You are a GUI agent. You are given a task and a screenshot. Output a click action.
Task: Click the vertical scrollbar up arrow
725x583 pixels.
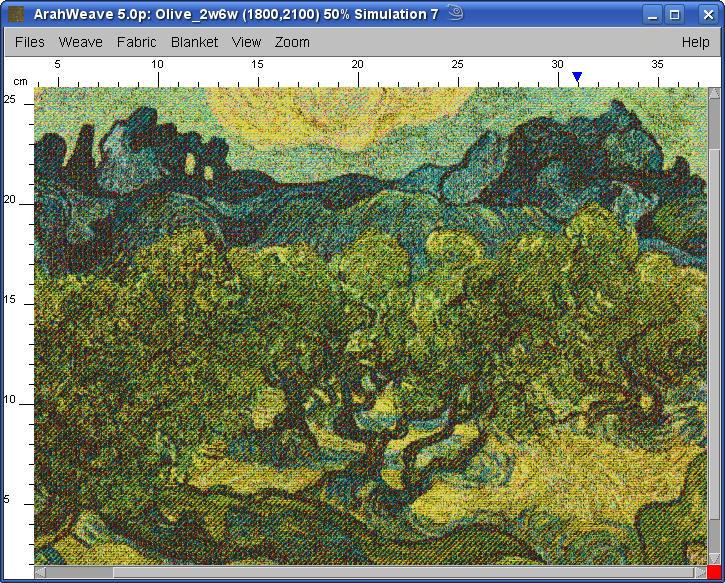pyautogui.click(x=713, y=93)
